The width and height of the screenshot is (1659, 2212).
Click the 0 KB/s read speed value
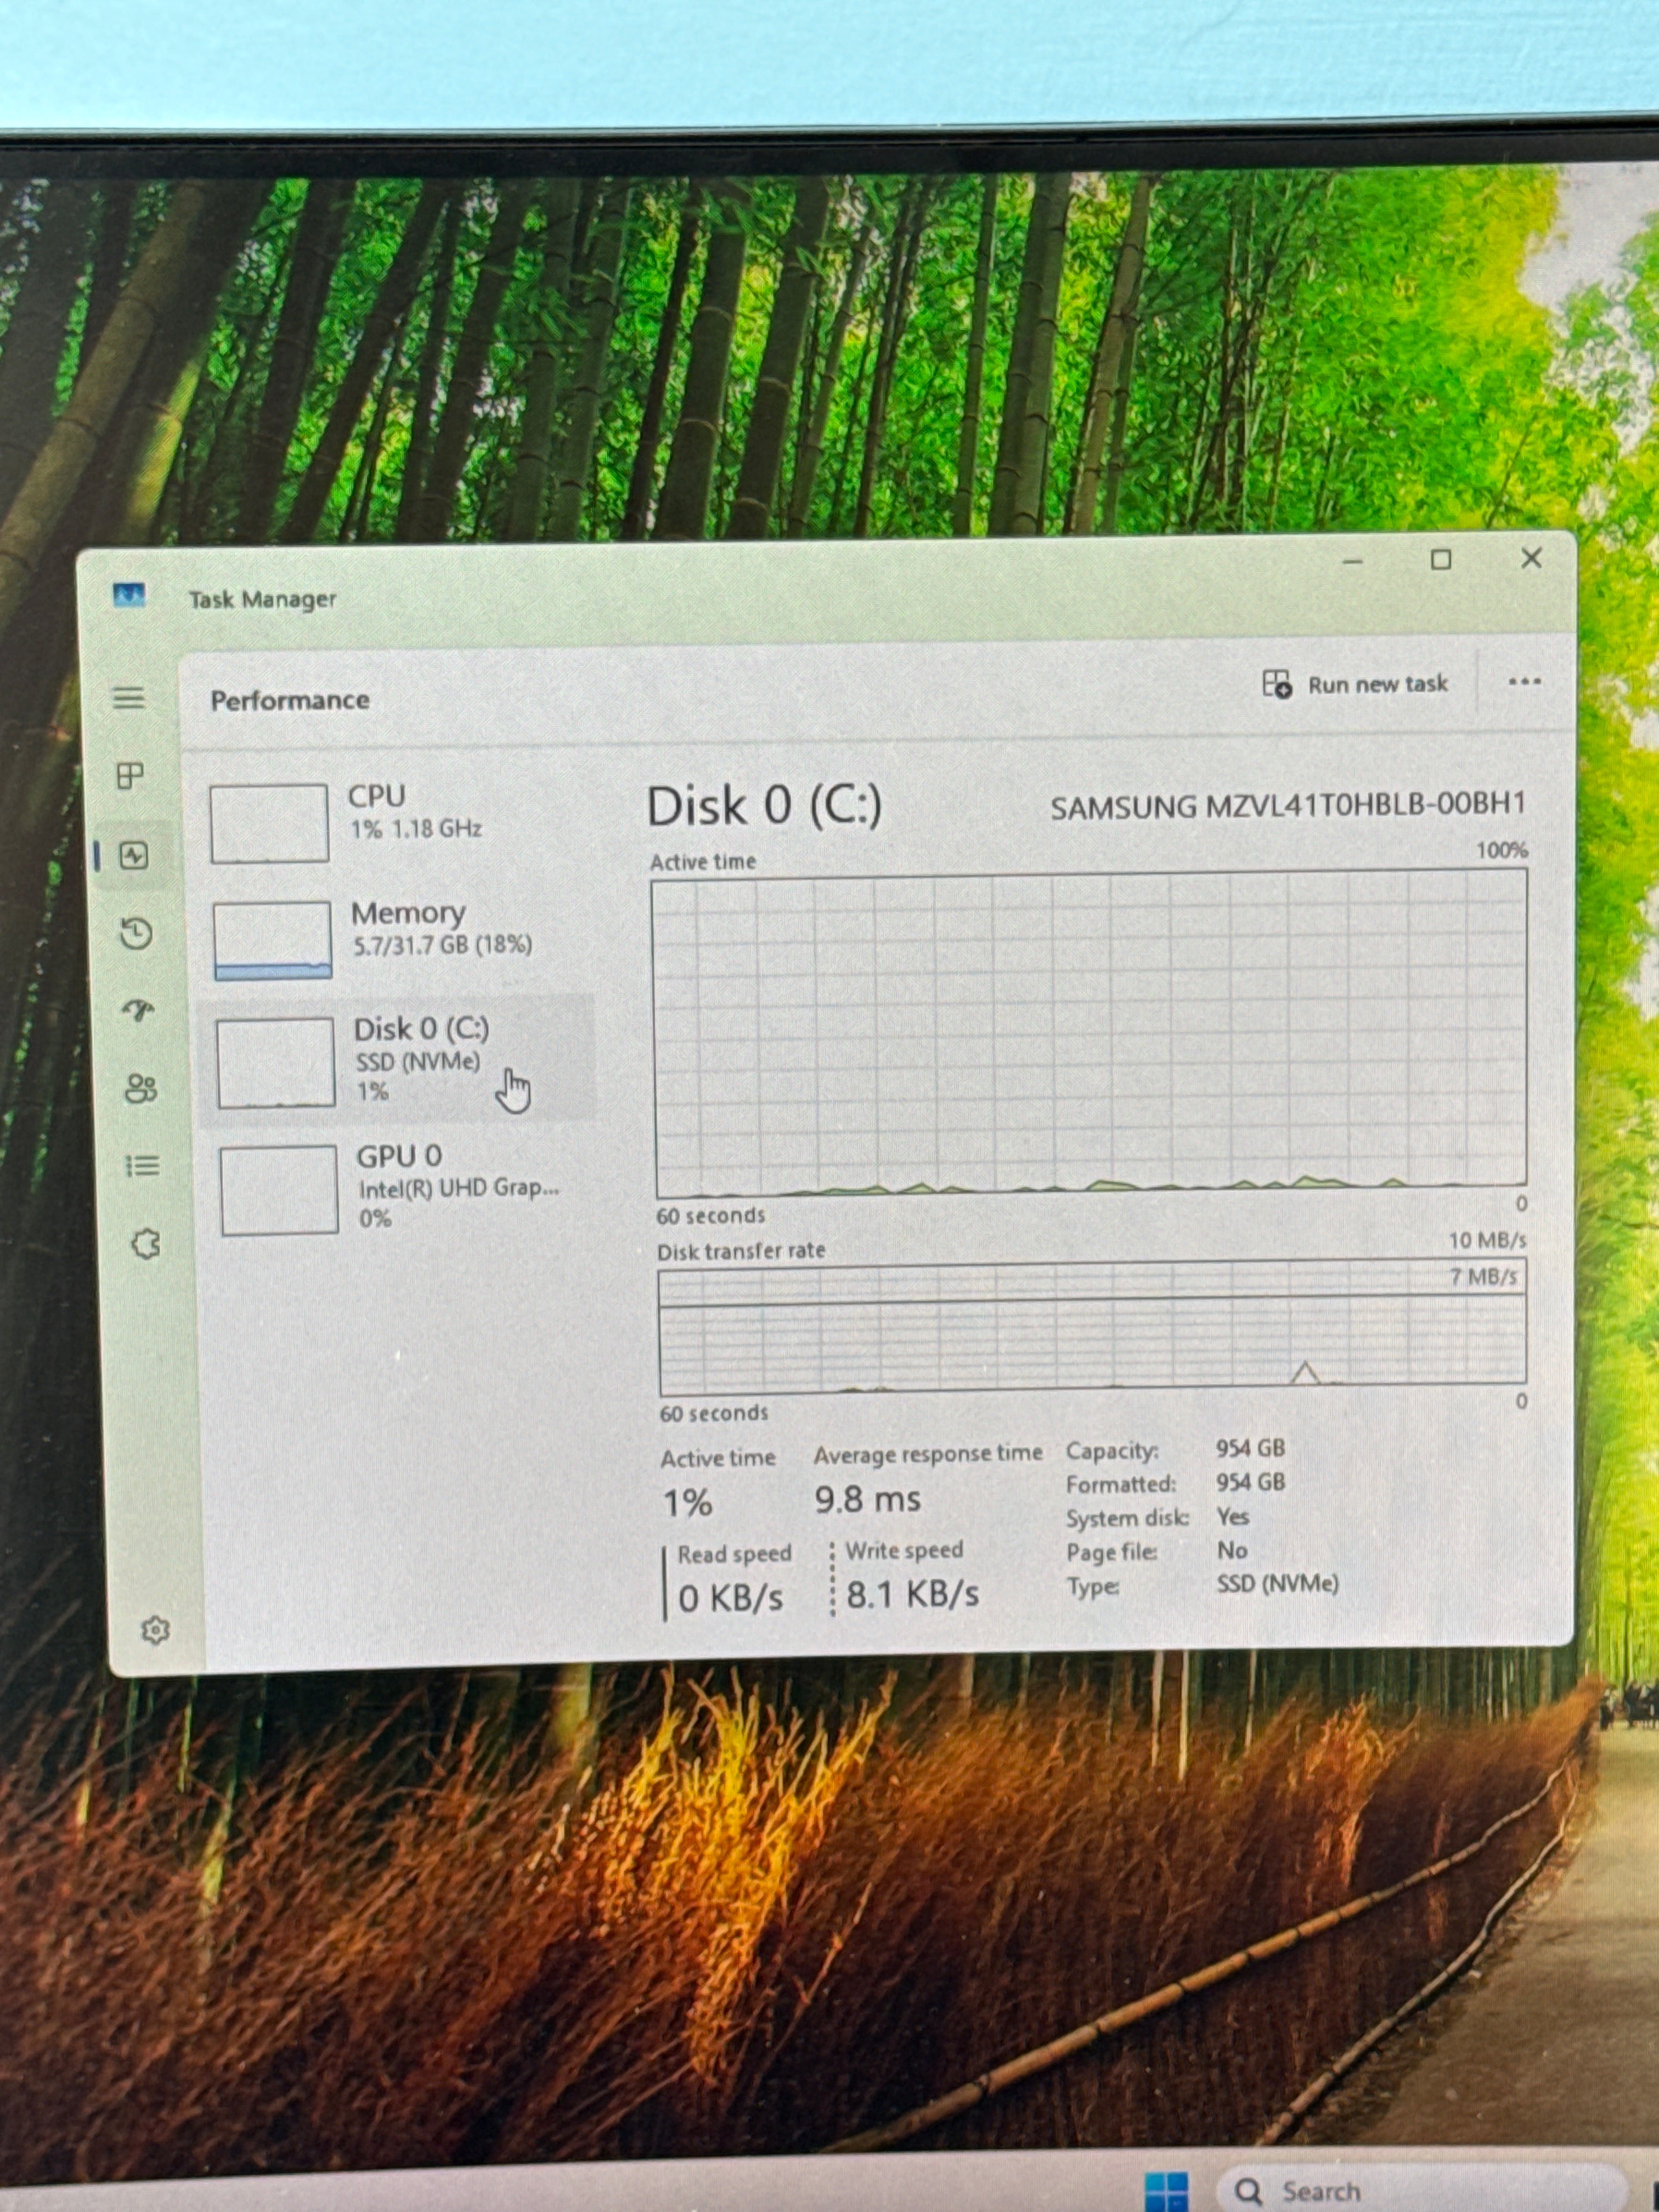pos(730,1598)
